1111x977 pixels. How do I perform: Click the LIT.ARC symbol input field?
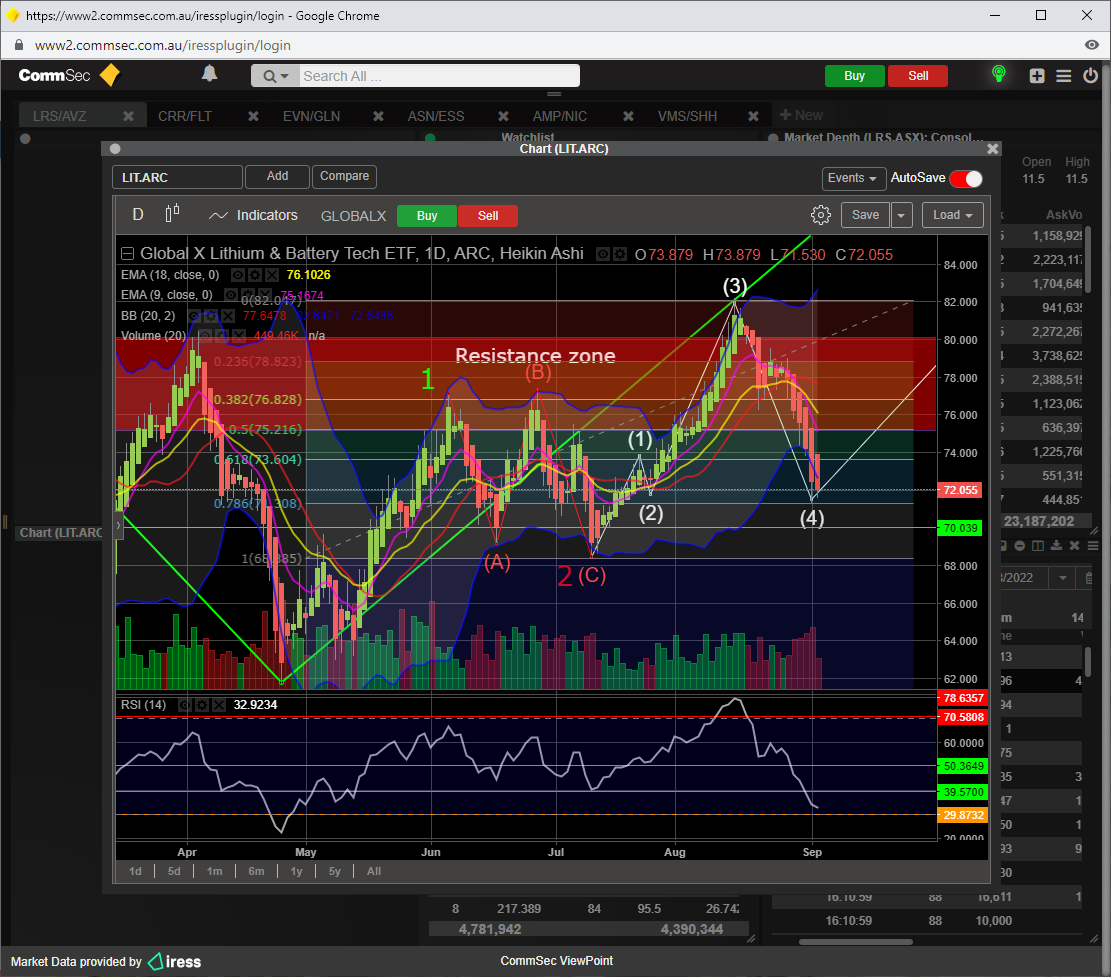pos(177,177)
